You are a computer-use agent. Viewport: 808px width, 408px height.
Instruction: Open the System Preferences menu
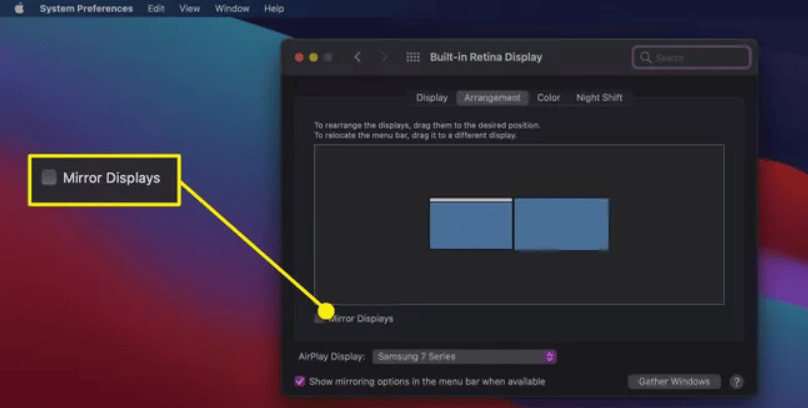coord(86,9)
